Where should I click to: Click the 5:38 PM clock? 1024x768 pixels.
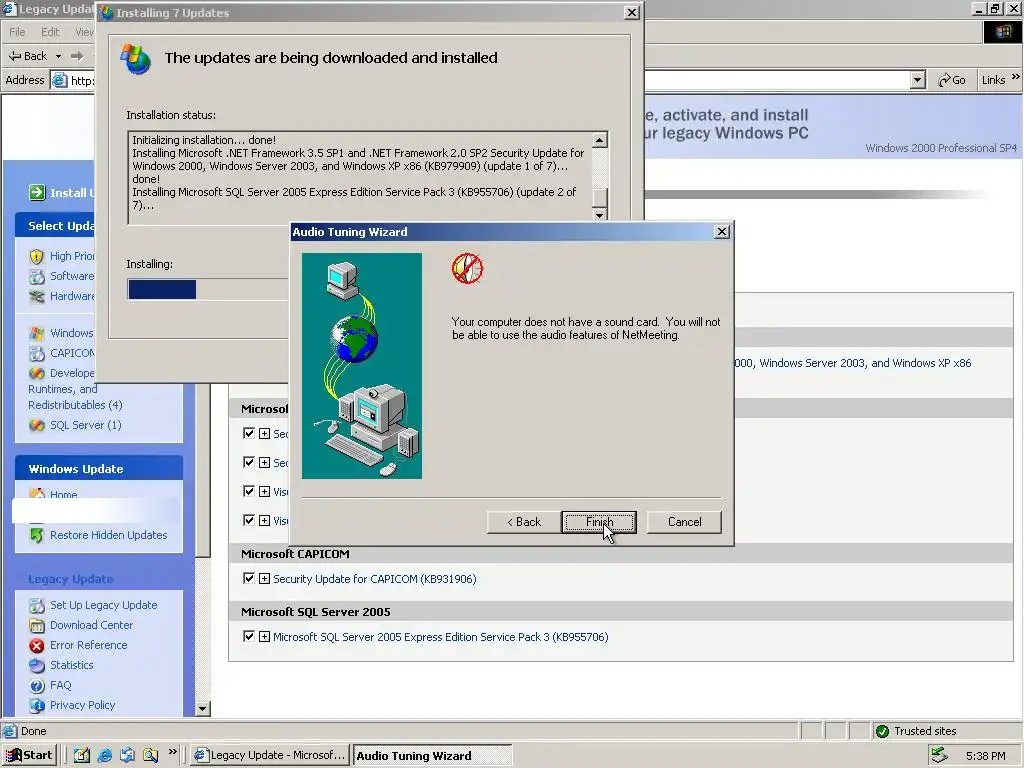click(985, 756)
